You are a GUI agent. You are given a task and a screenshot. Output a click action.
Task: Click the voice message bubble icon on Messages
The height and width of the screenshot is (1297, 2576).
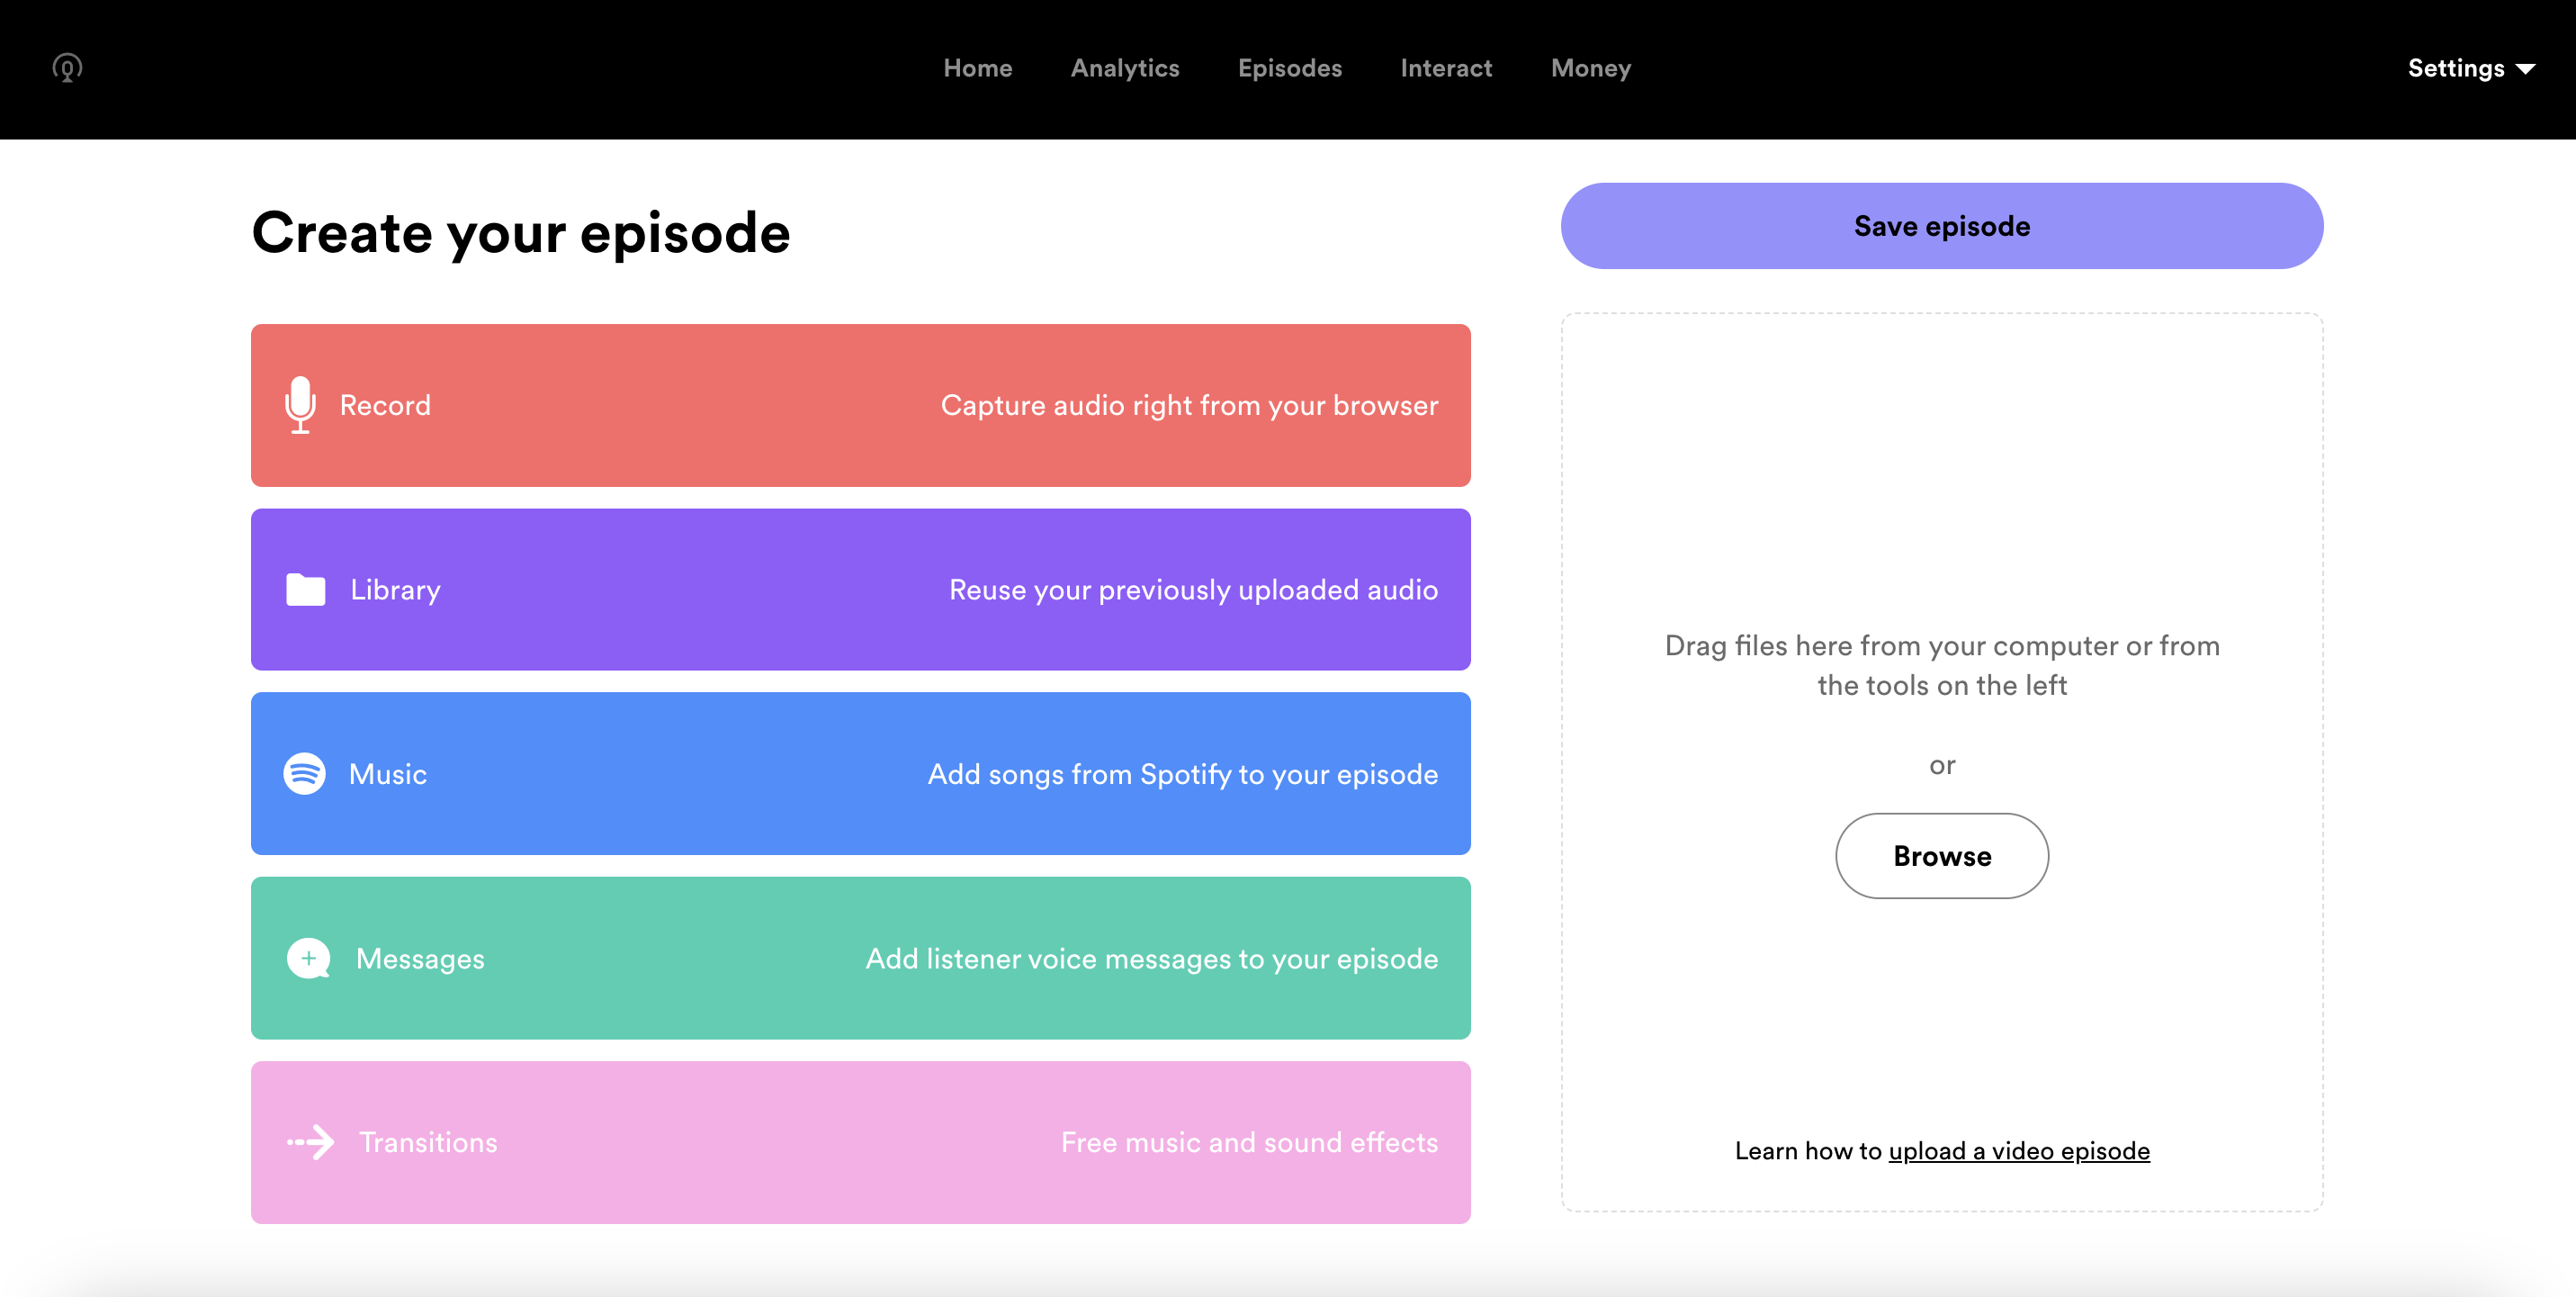click(308, 958)
